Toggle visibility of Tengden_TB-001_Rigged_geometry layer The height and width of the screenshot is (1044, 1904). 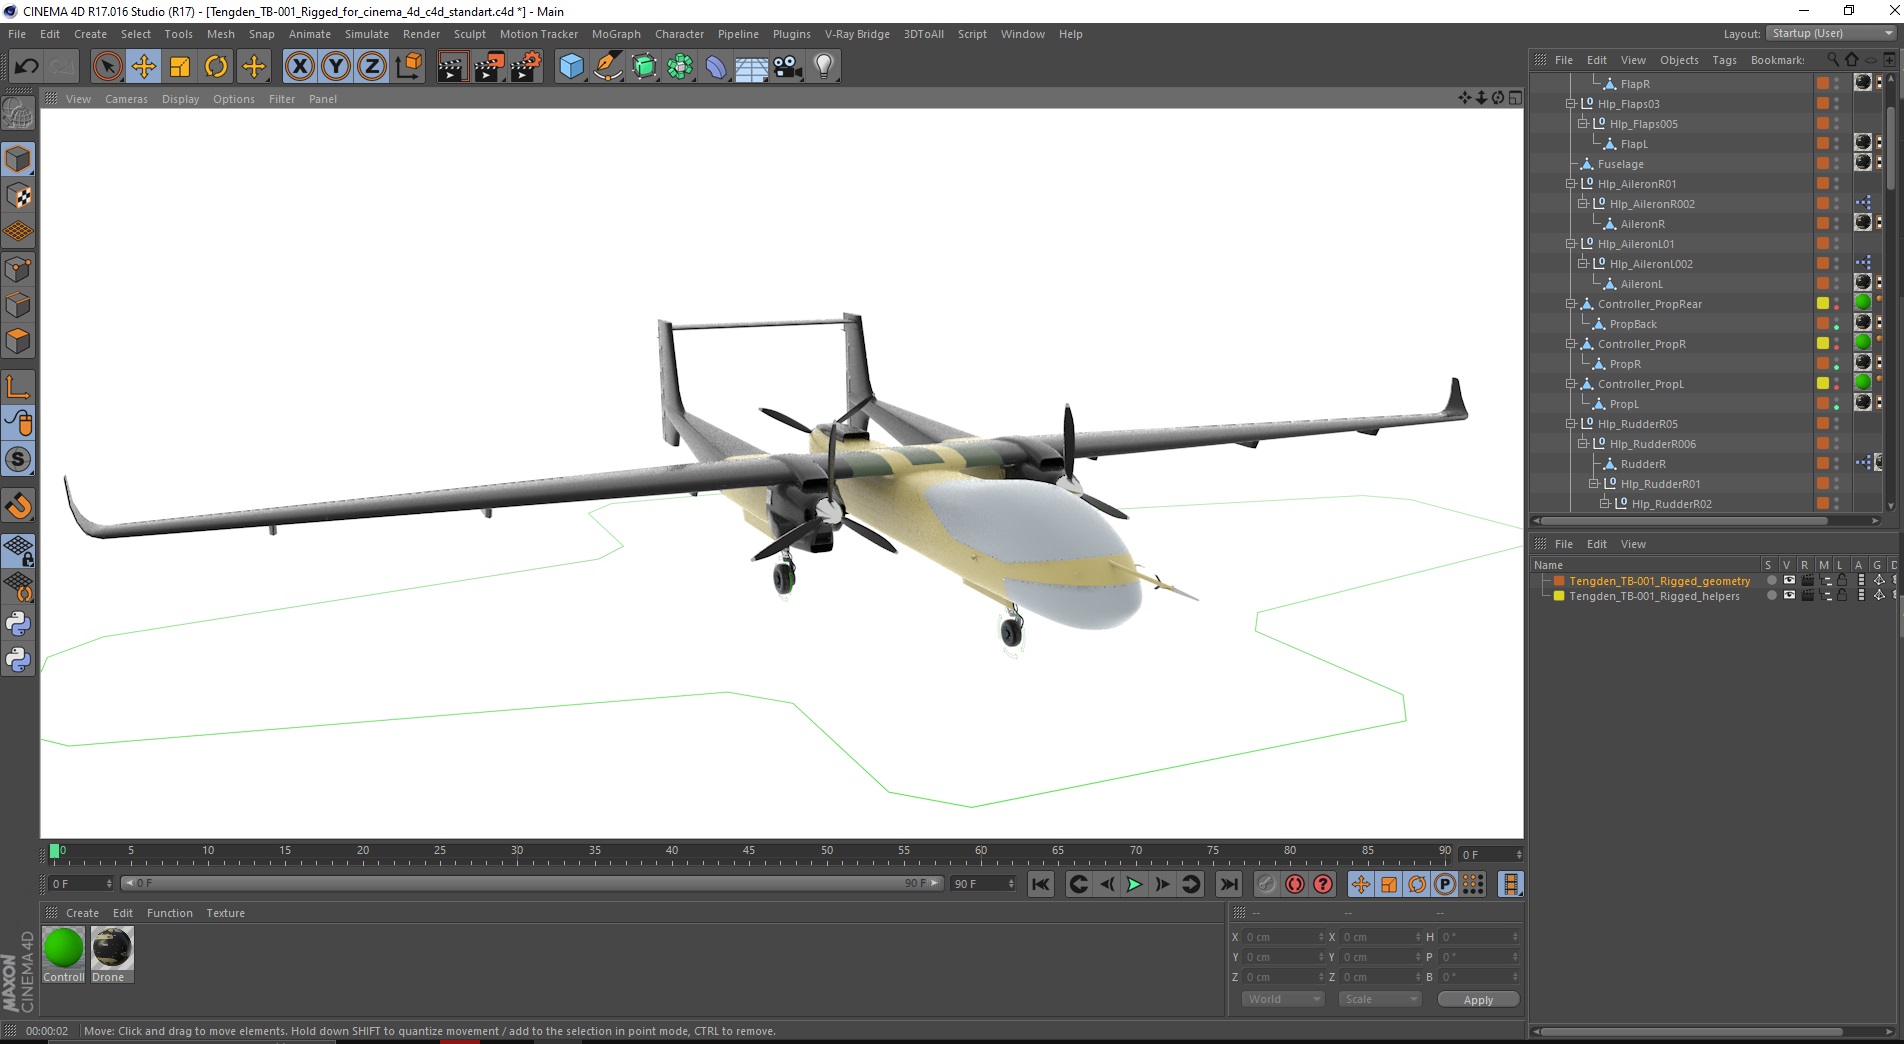(1789, 580)
